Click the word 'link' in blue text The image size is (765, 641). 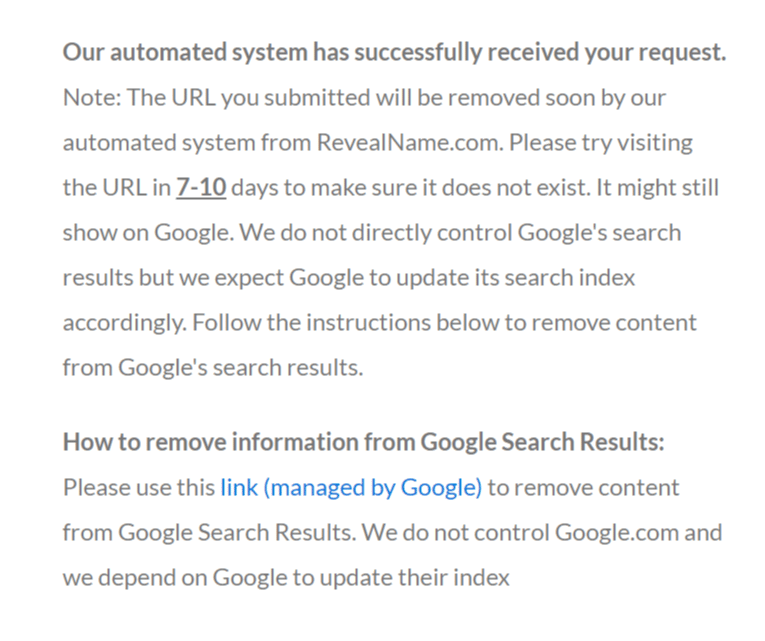pyautogui.click(x=239, y=487)
